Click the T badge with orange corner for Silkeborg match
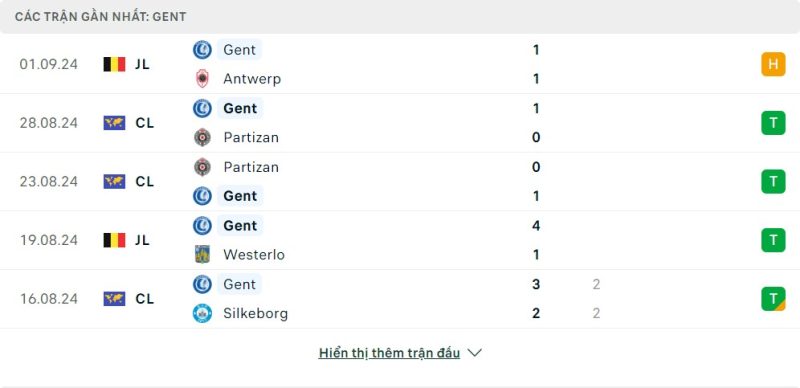 (x=773, y=299)
